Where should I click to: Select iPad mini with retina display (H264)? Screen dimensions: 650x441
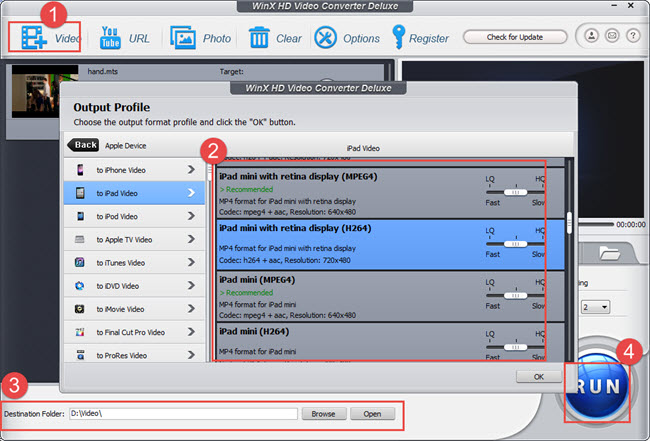tap(390, 245)
